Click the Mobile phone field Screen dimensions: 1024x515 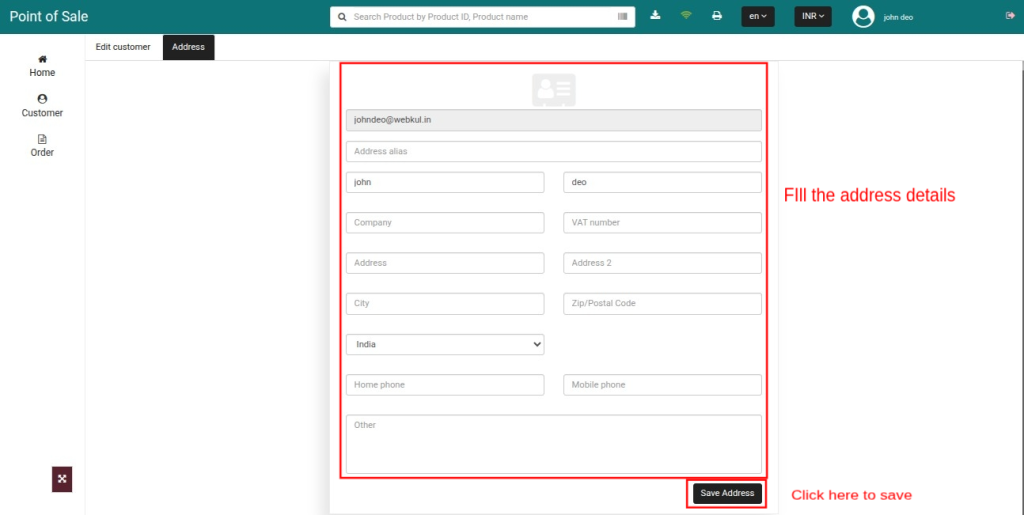click(x=662, y=384)
